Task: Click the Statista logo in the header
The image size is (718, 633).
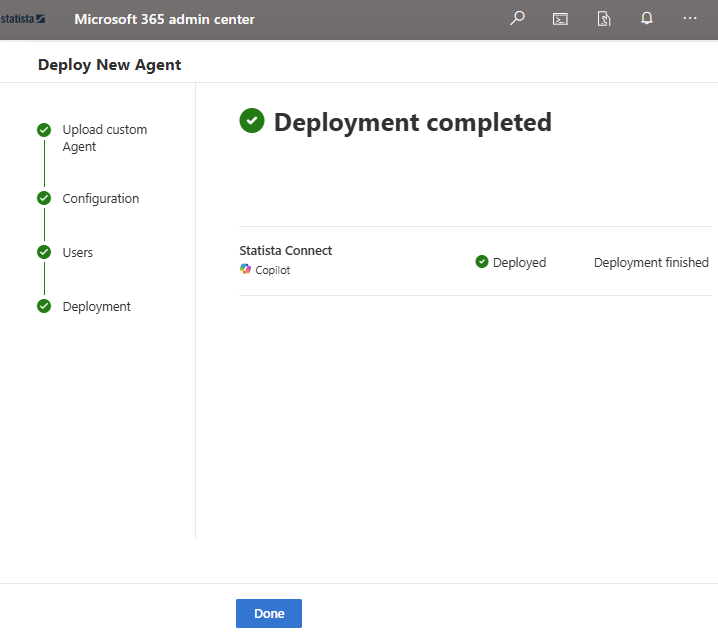Action: [x=23, y=18]
